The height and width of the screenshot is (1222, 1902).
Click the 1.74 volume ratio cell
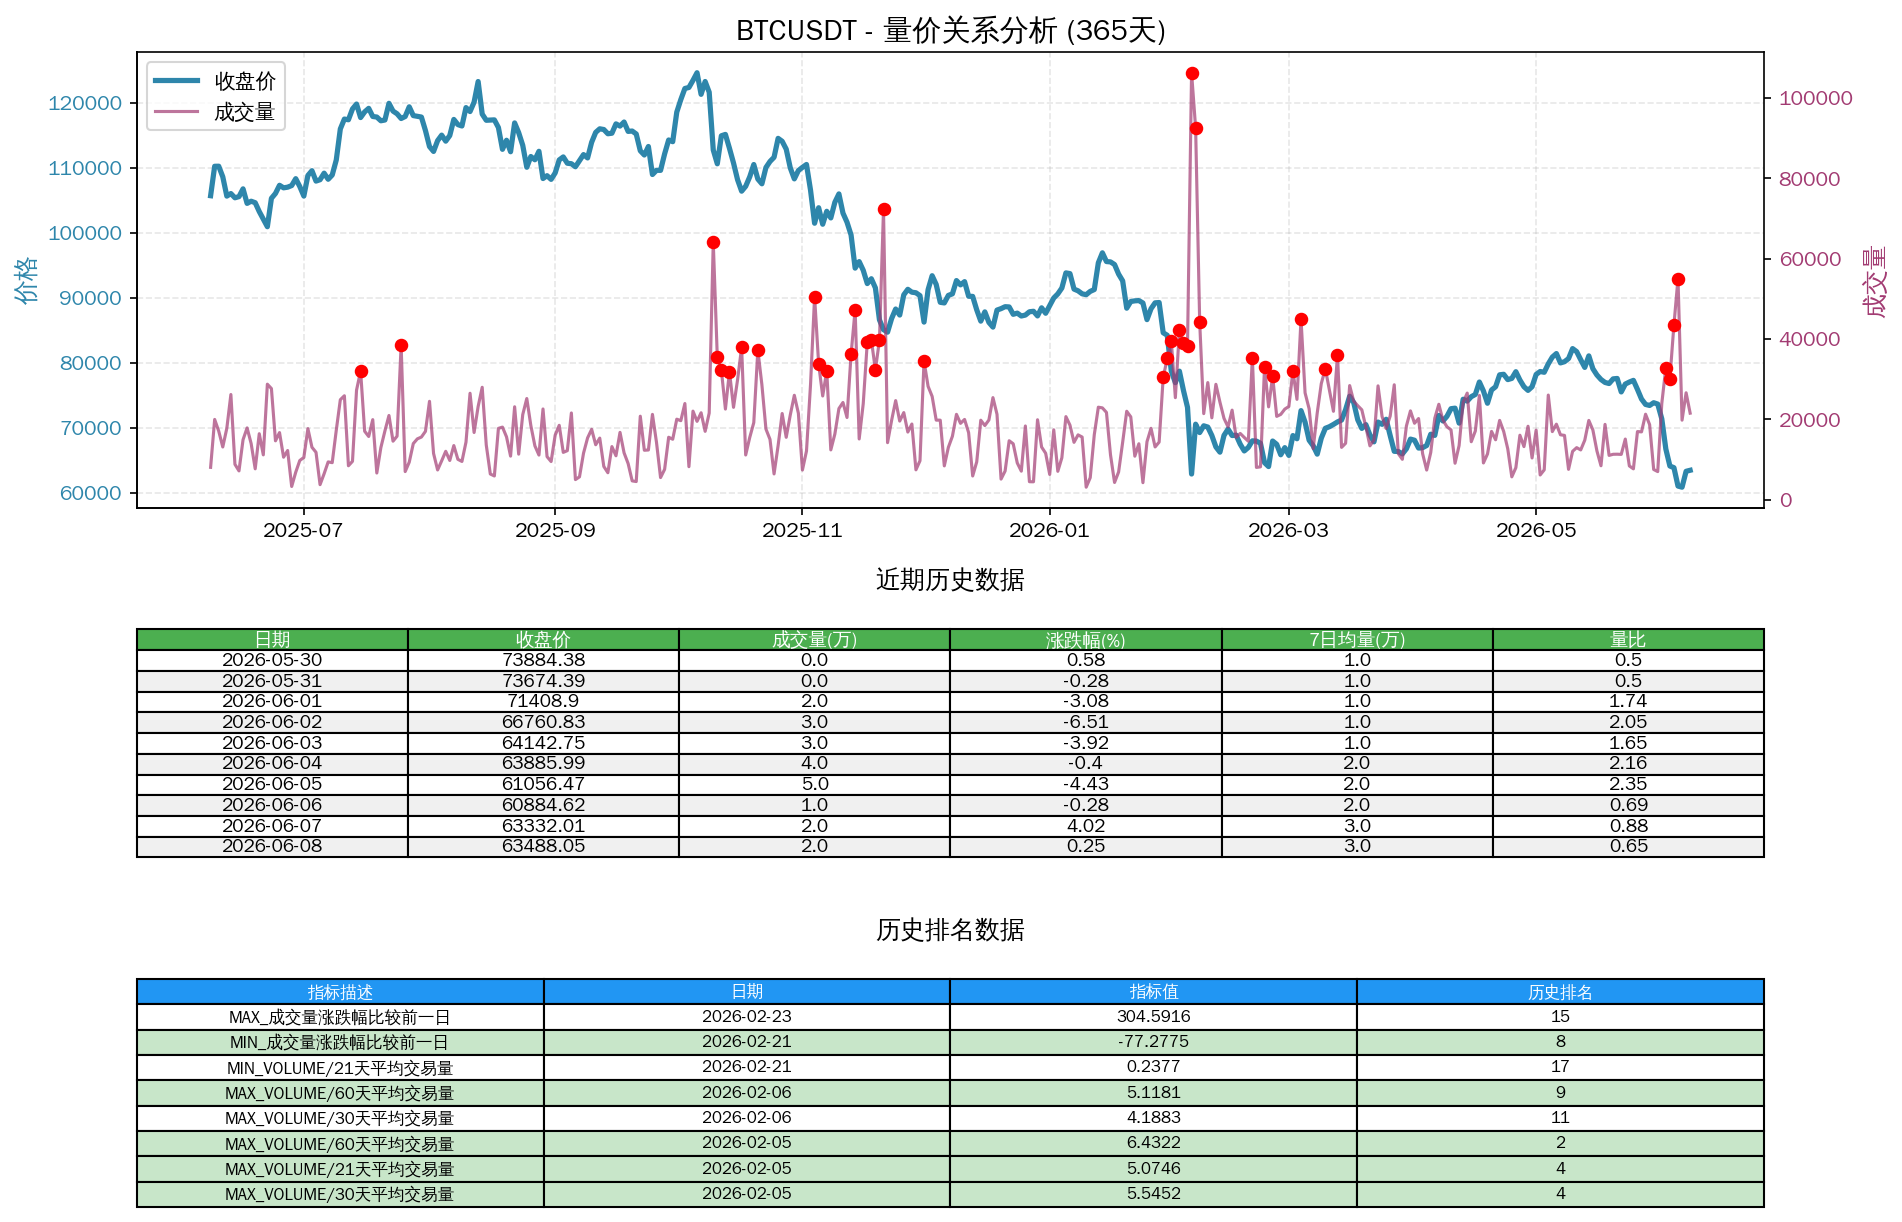pos(1628,702)
